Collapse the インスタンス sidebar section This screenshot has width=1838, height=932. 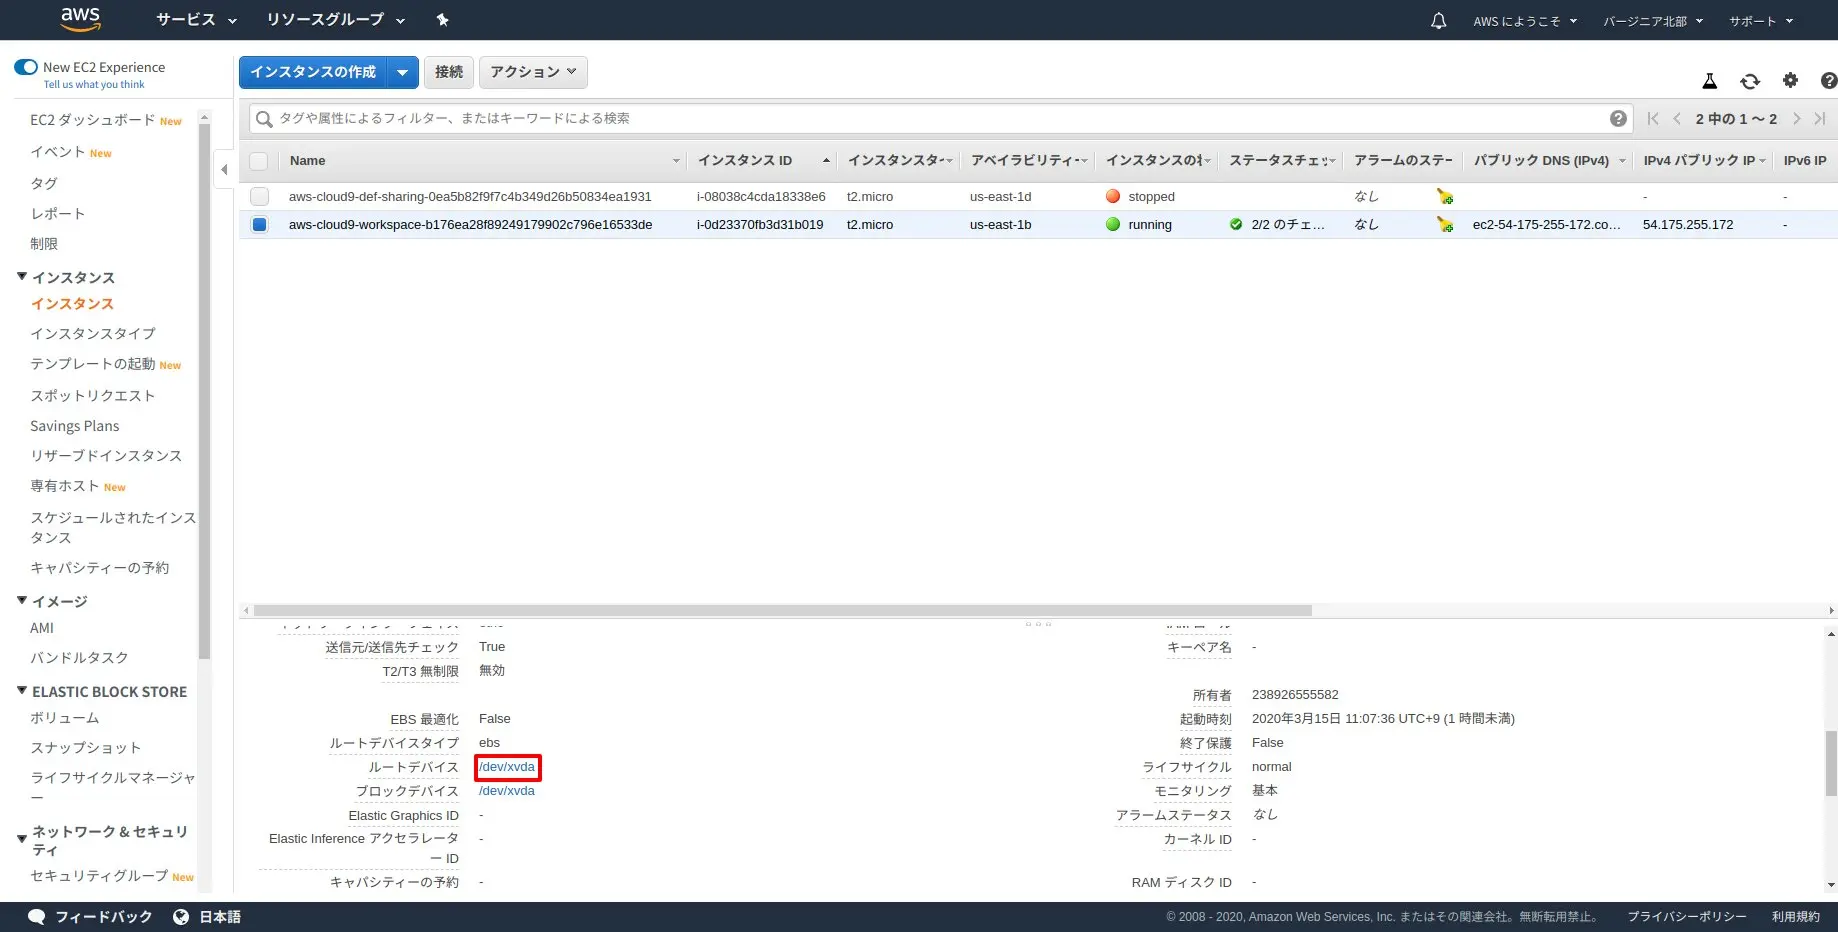tap(22, 277)
